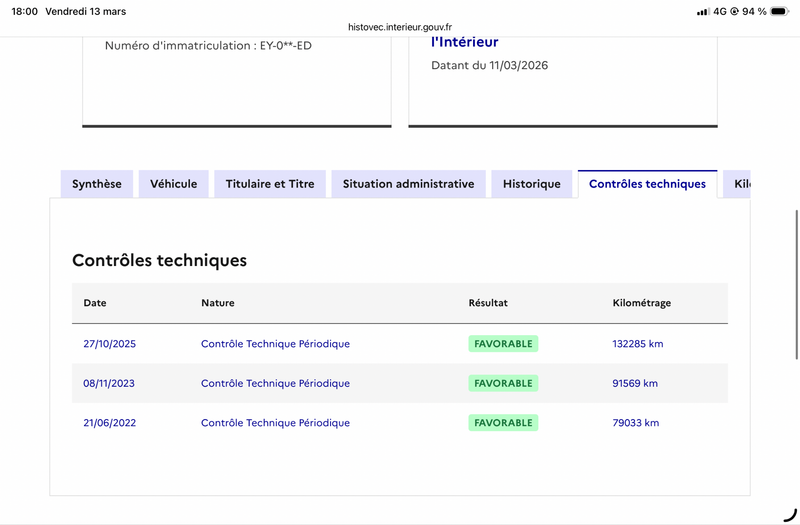Click the partially visible tab after Contrôles techniques
This screenshot has width=800, height=525.
(738, 184)
